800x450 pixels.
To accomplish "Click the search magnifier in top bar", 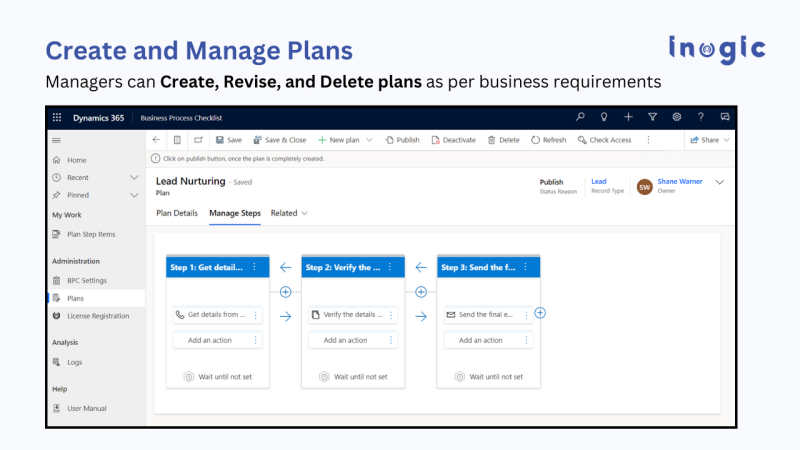I will pos(580,118).
